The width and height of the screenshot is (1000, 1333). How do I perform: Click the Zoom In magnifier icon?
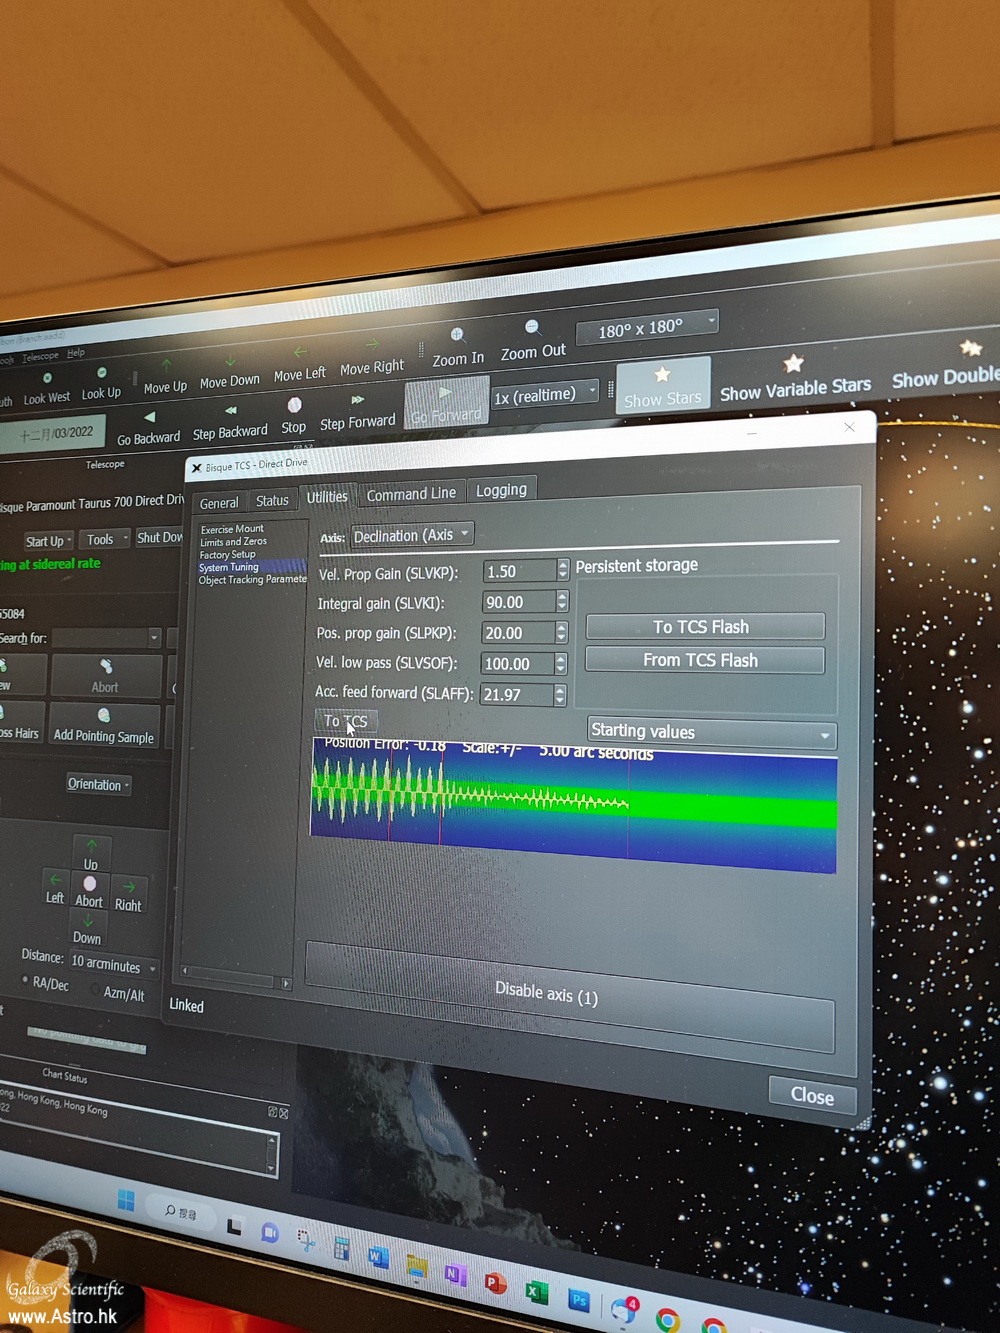[x=457, y=335]
